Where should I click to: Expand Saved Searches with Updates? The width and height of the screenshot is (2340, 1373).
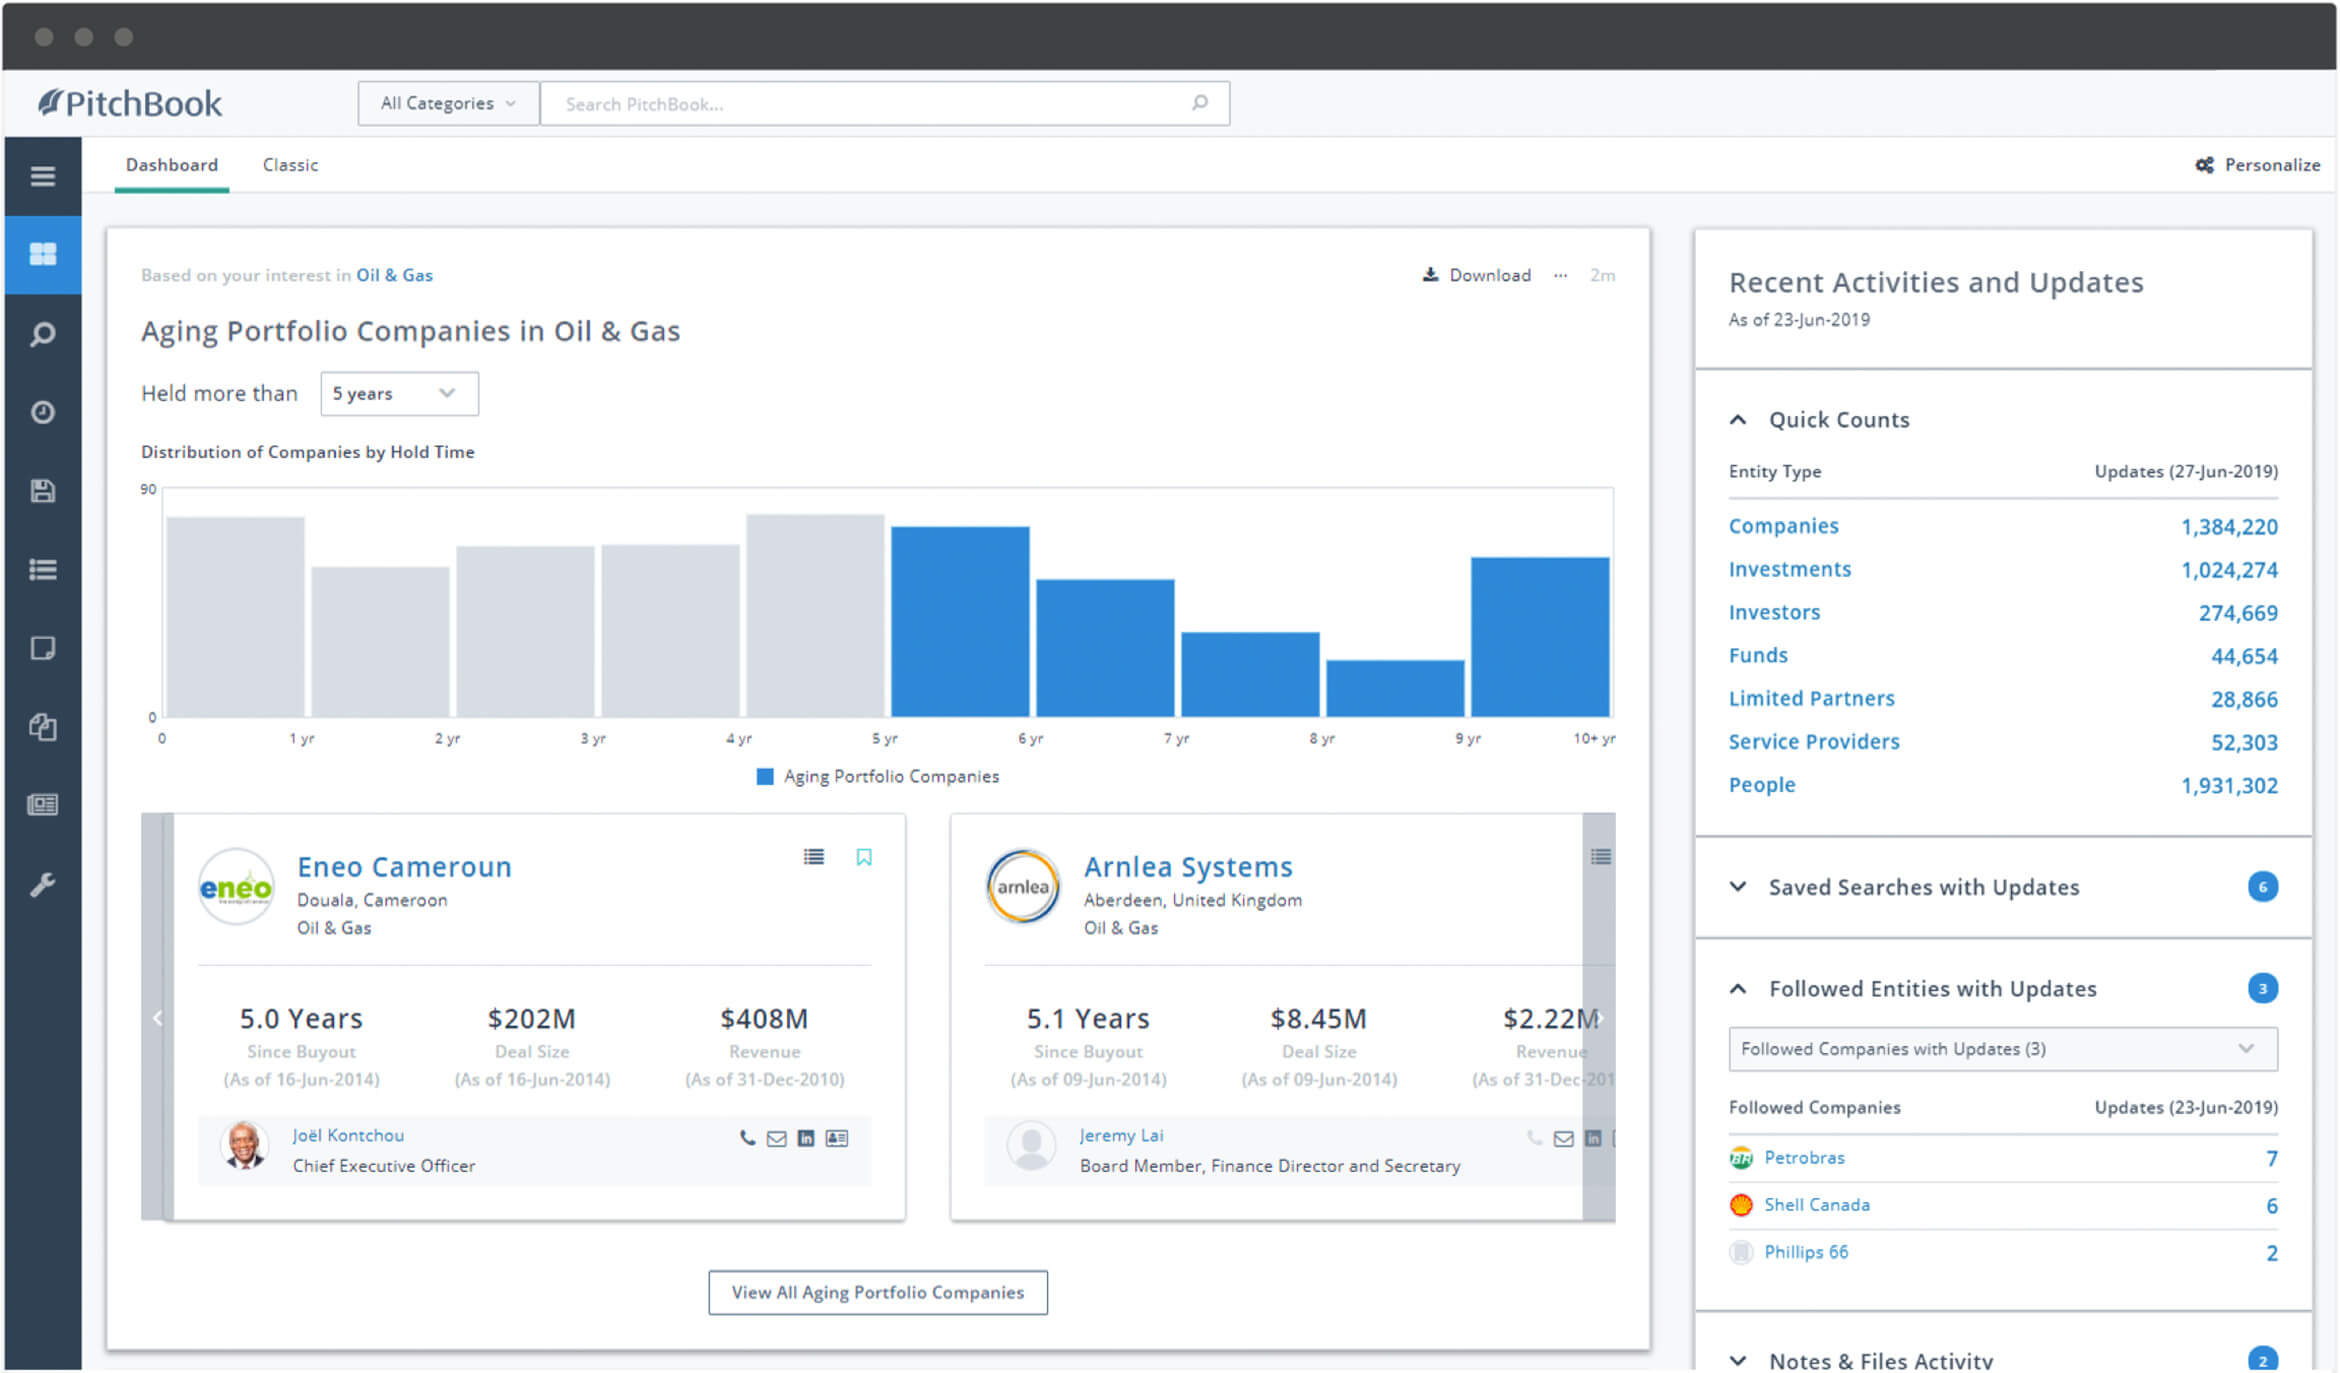tap(1738, 887)
